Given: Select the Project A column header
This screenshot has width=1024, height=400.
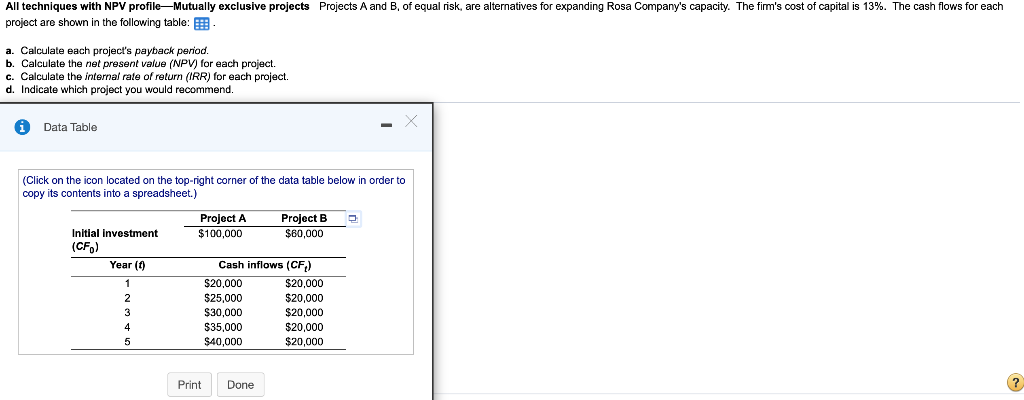Looking at the screenshot, I should 223,218.
